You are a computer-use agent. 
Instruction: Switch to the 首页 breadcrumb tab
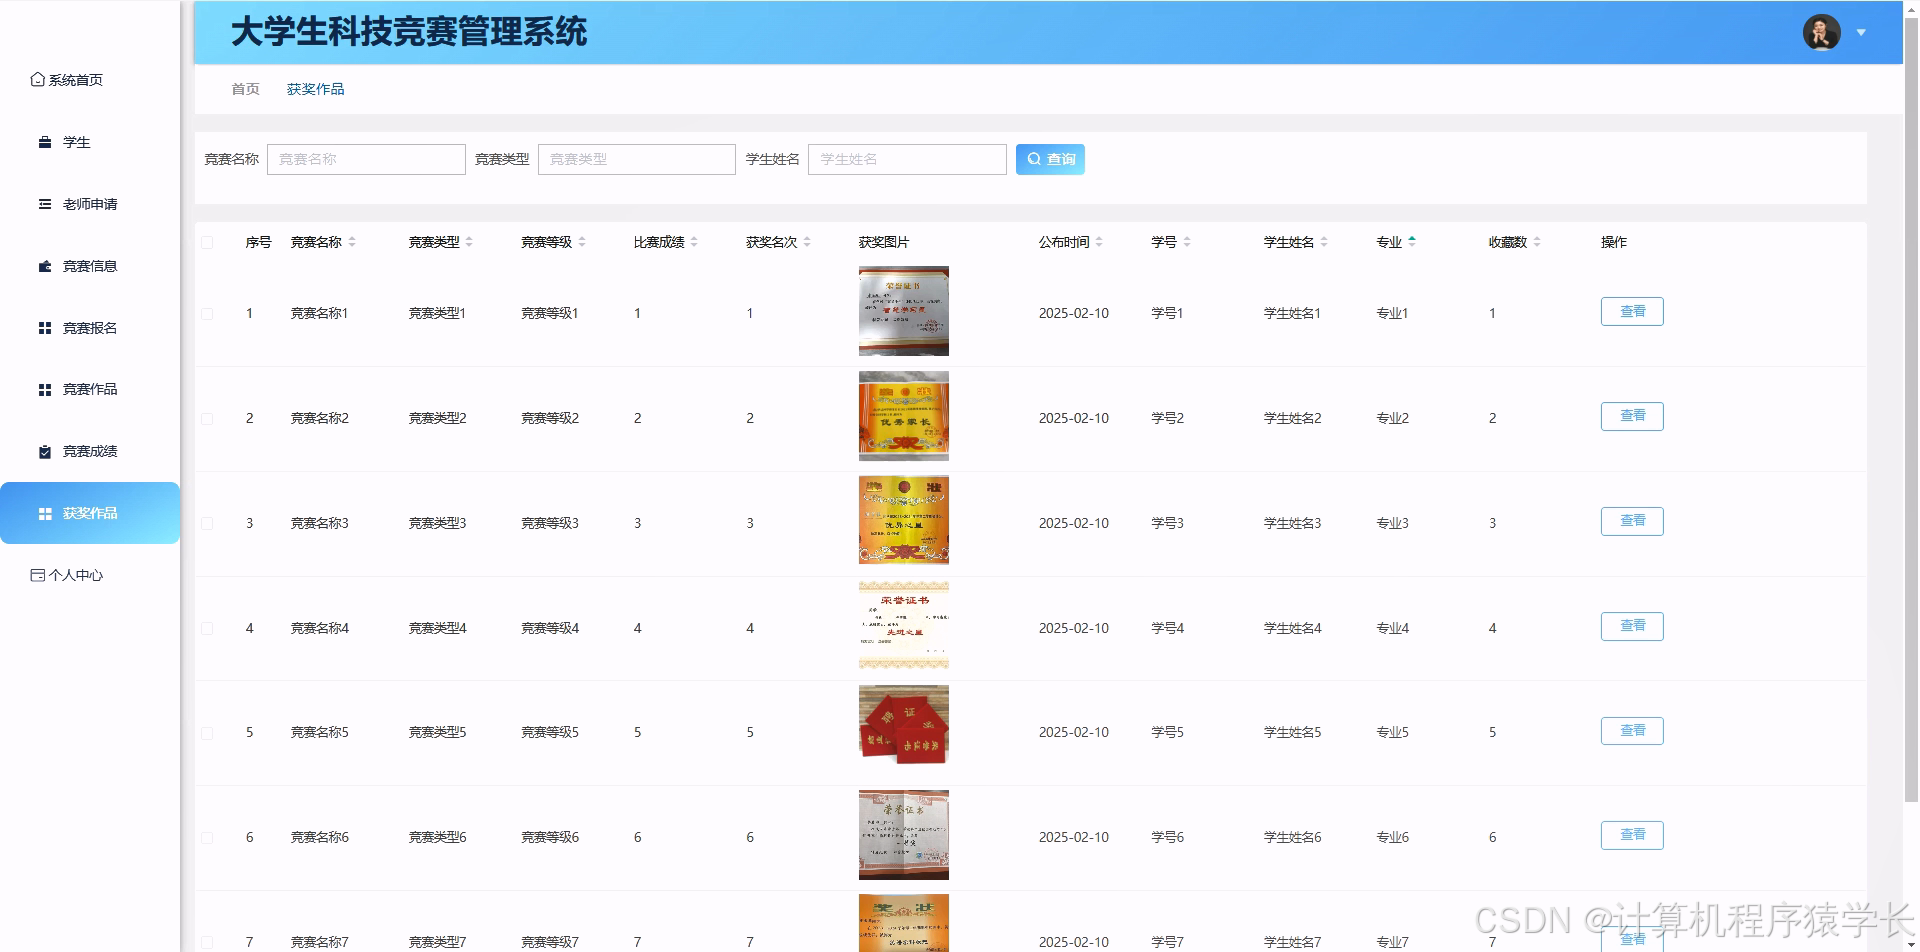pos(244,89)
